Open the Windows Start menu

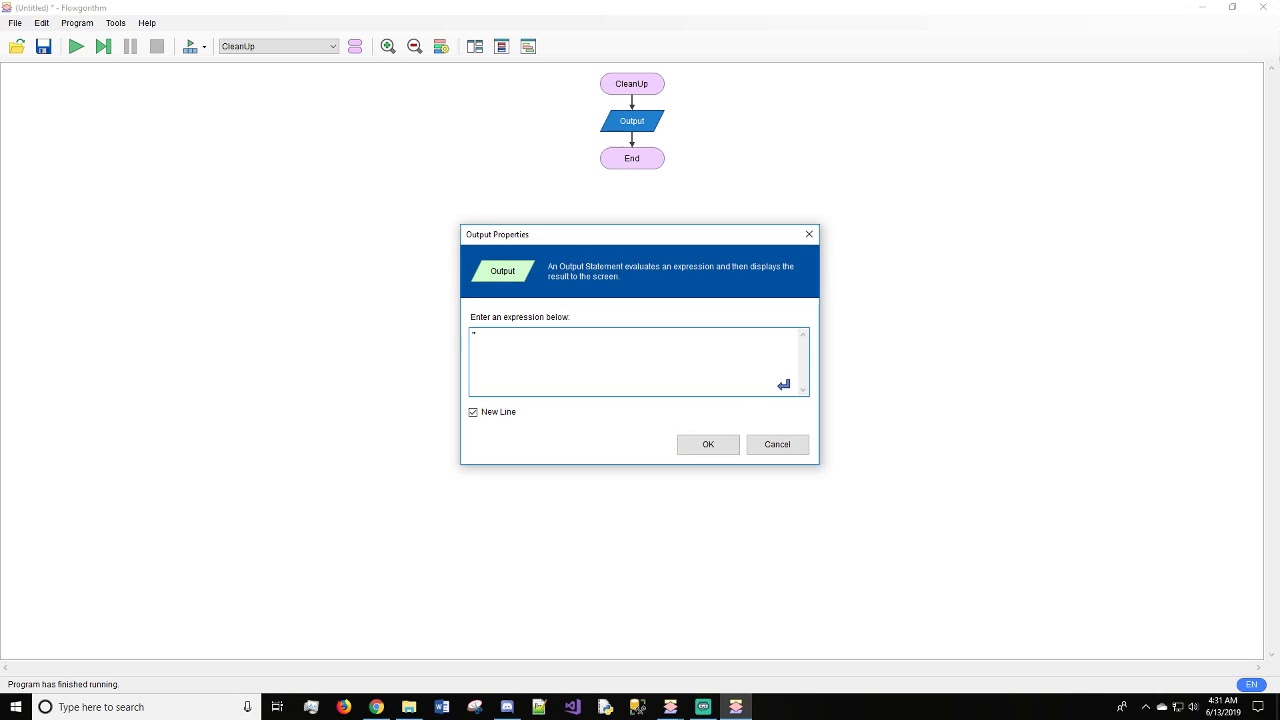16,707
